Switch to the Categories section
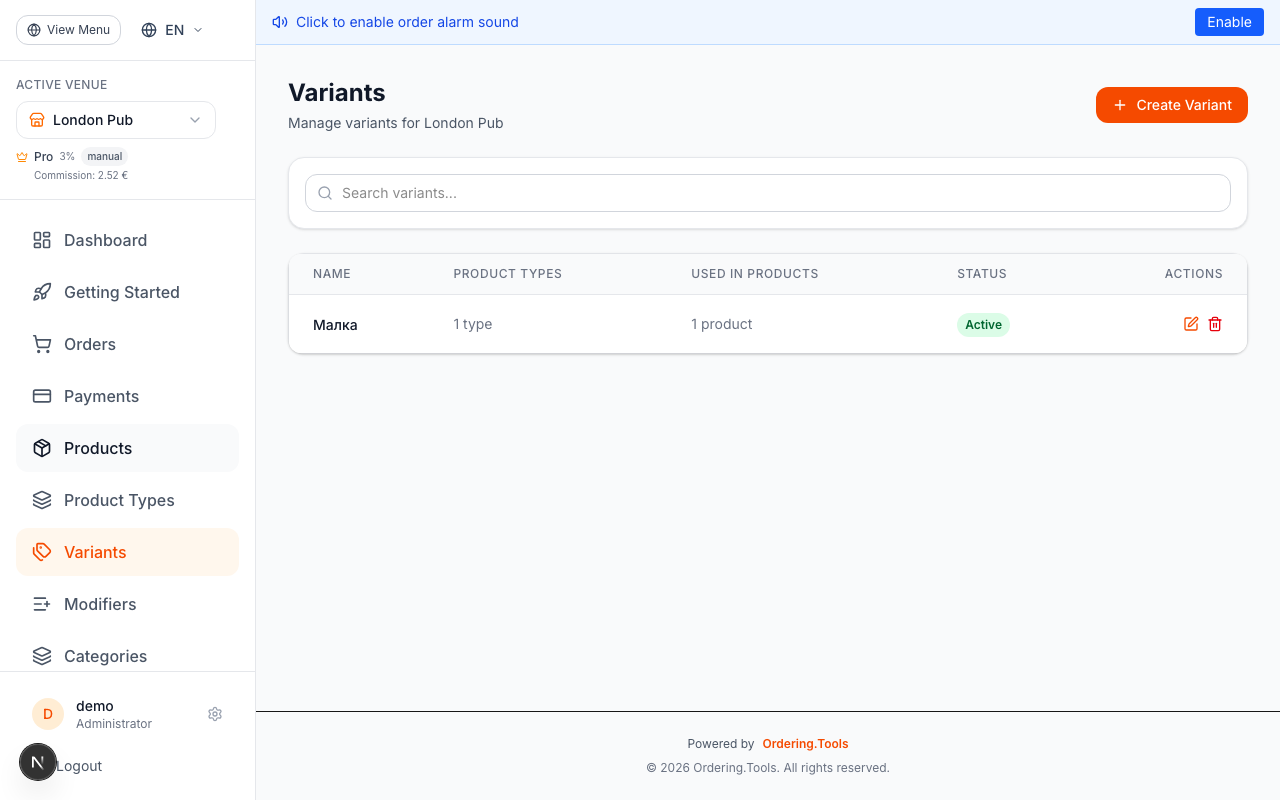The height and width of the screenshot is (800, 1280). click(x=105, y=656)
